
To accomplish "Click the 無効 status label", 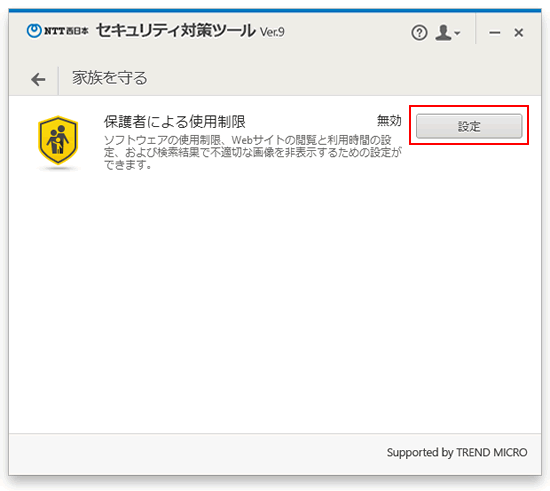I will click(x=389, y=121).
